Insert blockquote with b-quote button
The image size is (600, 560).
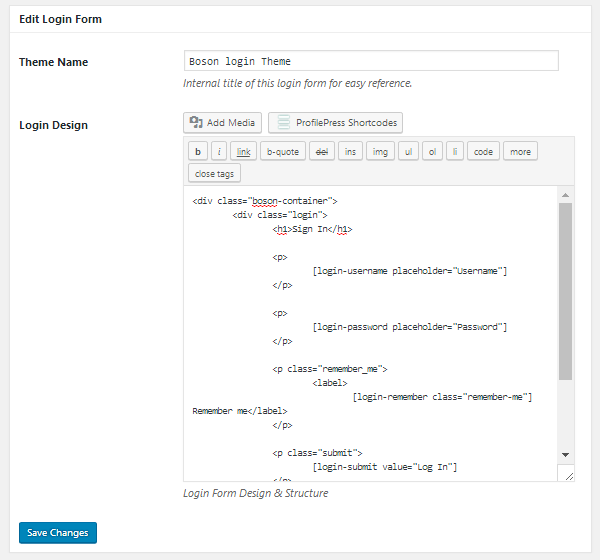pos(283,151)
